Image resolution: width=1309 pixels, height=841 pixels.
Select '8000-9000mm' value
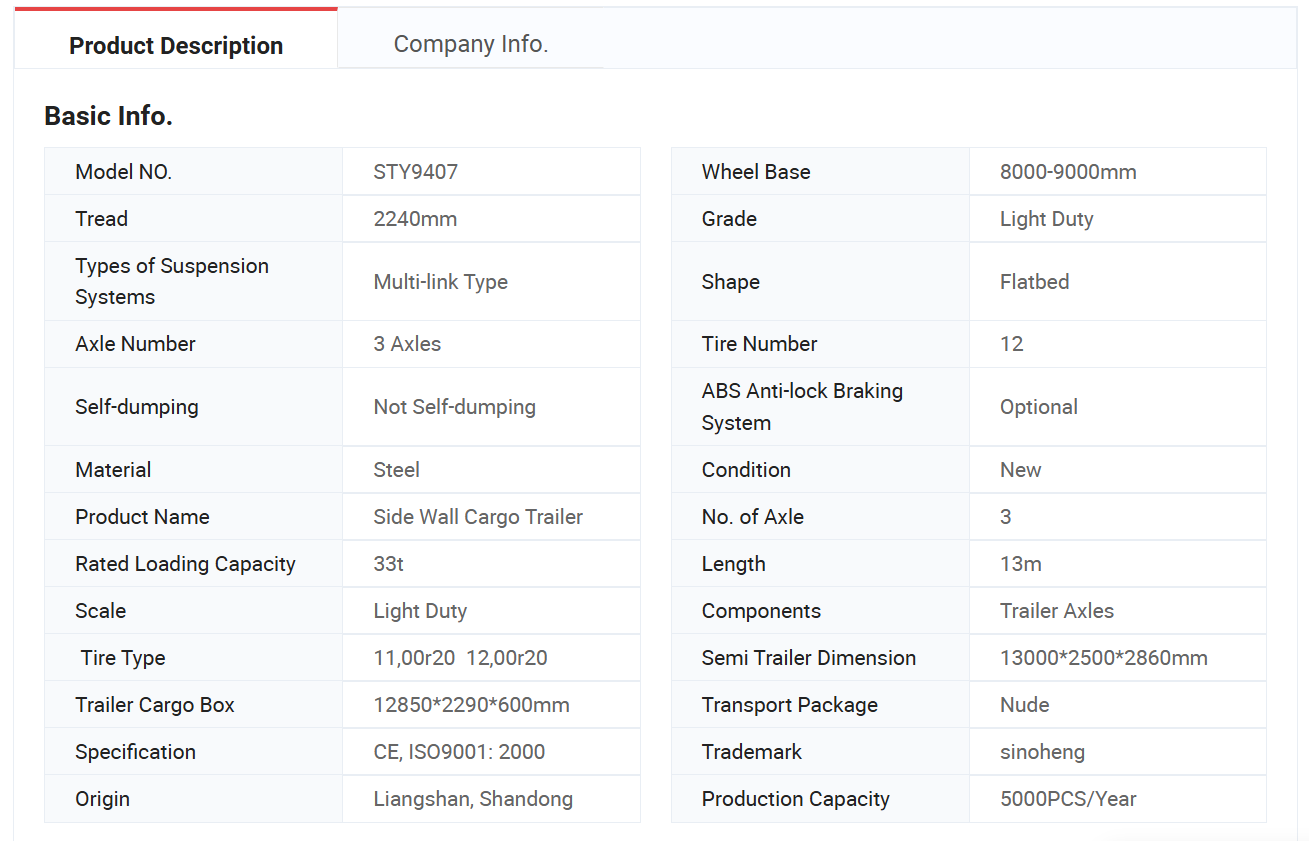[x=1069, y=172]
